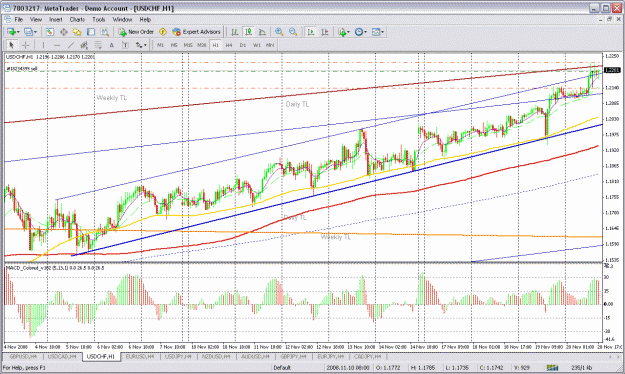The height and width of the screenshot is (374, 625).
Task: Select the Horizontal Line drawing tool
Action: (57, 45)
